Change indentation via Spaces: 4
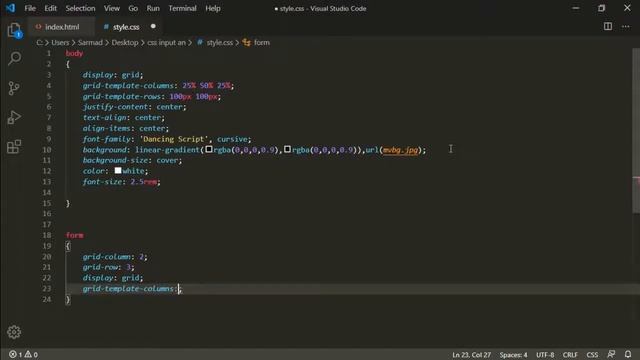The image size is (640, 360). 513,355
